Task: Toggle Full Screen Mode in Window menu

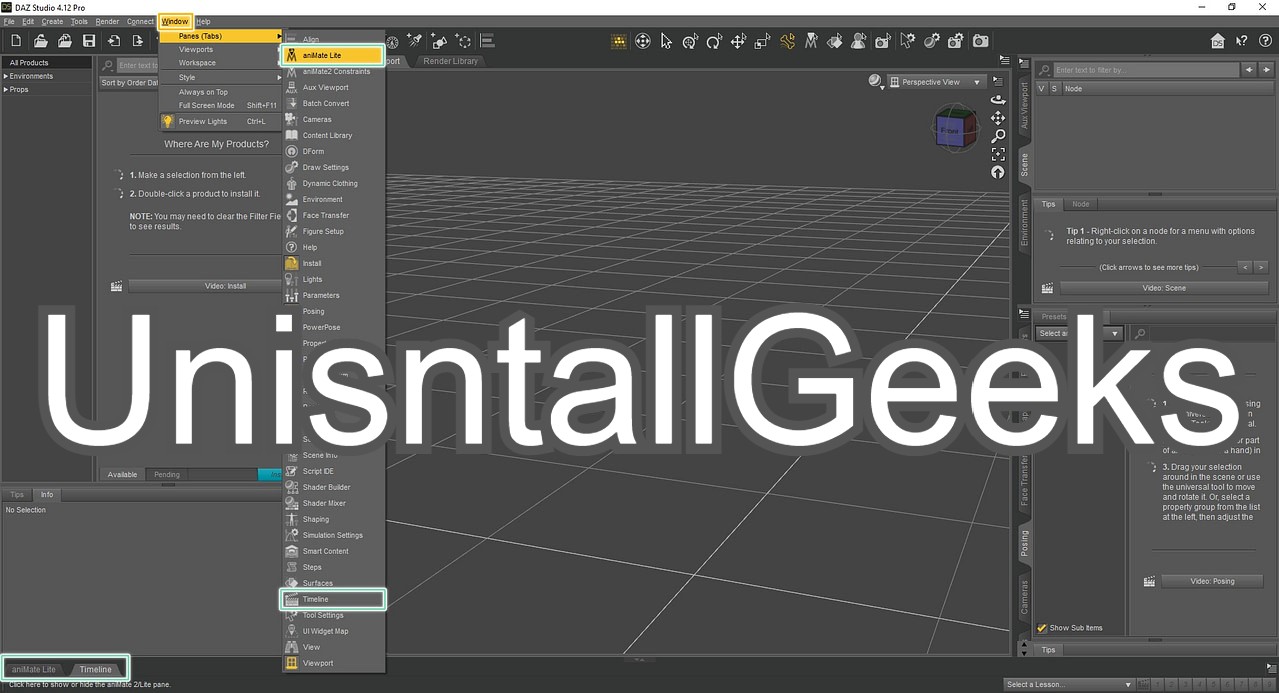Action: 219,105
